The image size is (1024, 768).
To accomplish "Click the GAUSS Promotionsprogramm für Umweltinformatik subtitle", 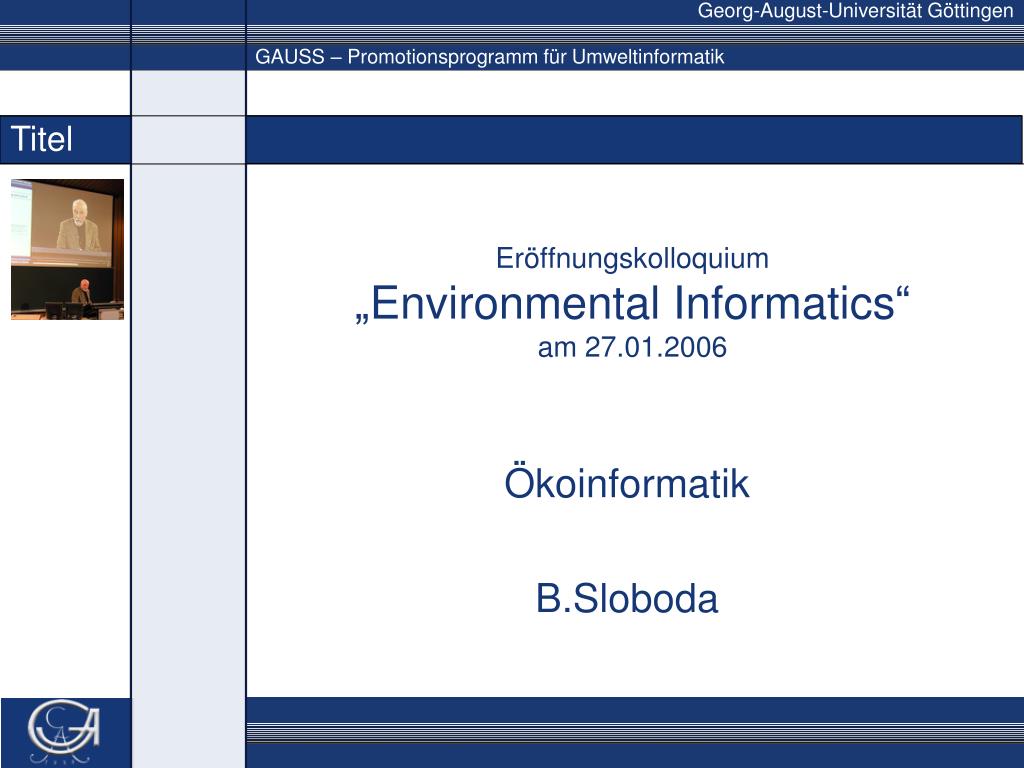I will click(x=490, y=57).
